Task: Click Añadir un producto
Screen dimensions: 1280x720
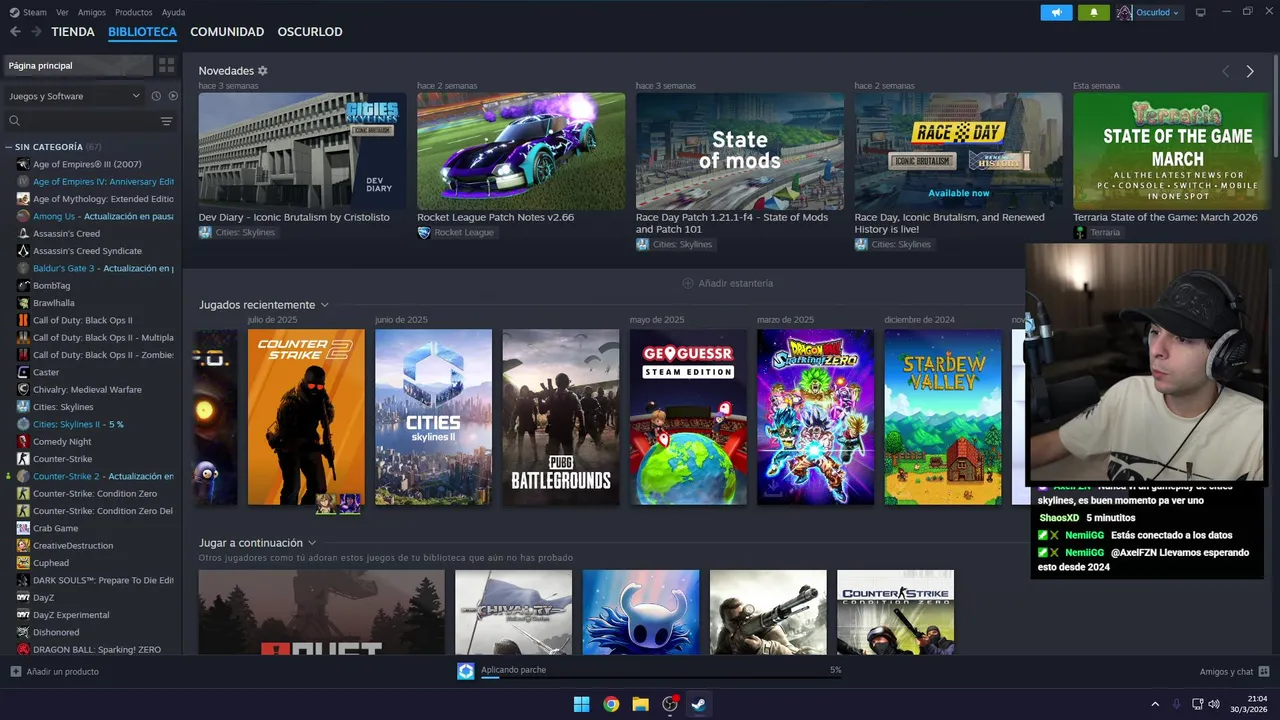Action: 55,671
